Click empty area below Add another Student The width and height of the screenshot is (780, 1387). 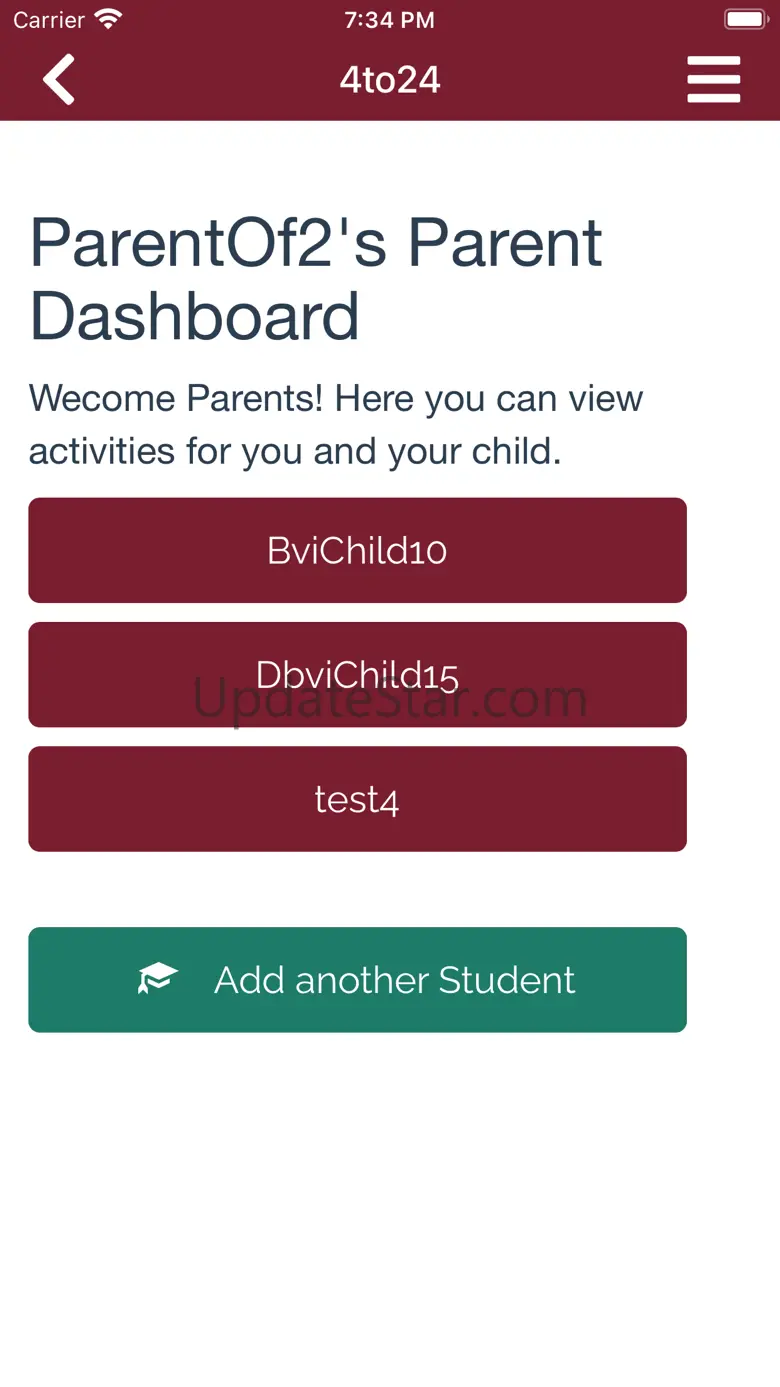[390, 1200]
